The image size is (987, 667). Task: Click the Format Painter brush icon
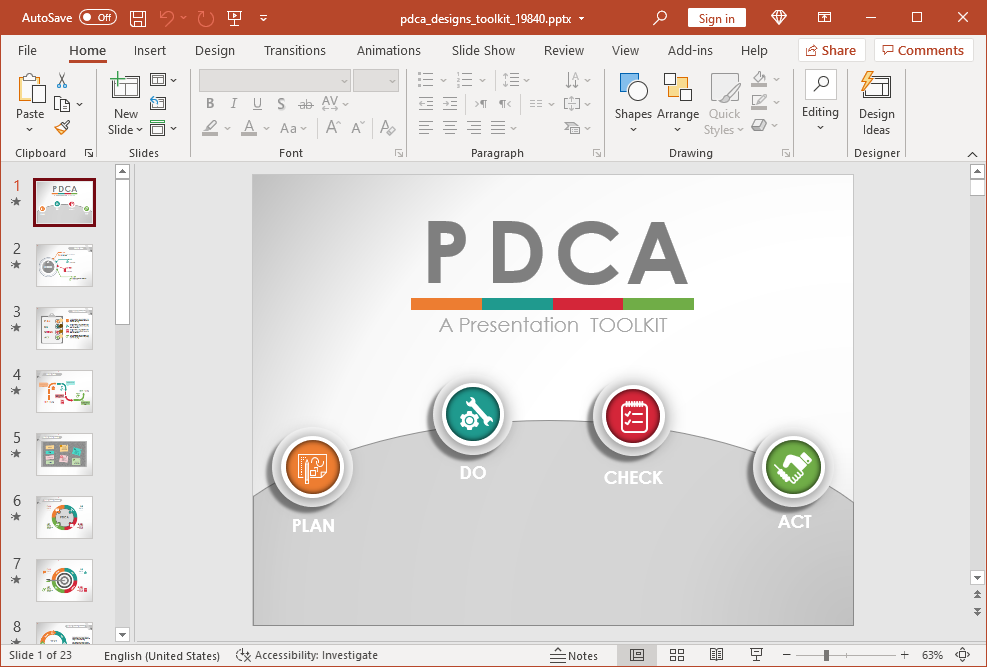click(62, 128)
